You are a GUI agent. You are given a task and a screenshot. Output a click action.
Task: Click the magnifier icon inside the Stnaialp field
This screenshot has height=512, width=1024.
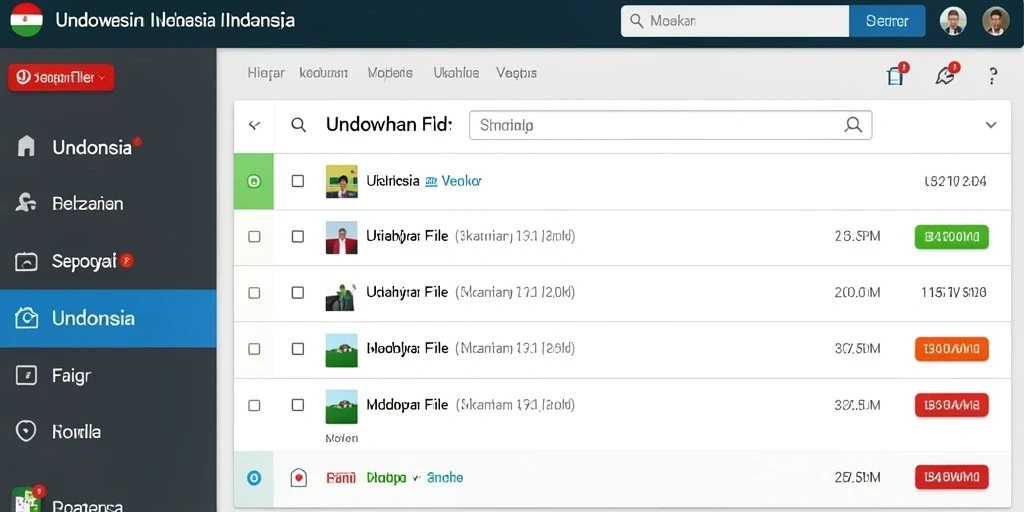[x=853, y=125]
